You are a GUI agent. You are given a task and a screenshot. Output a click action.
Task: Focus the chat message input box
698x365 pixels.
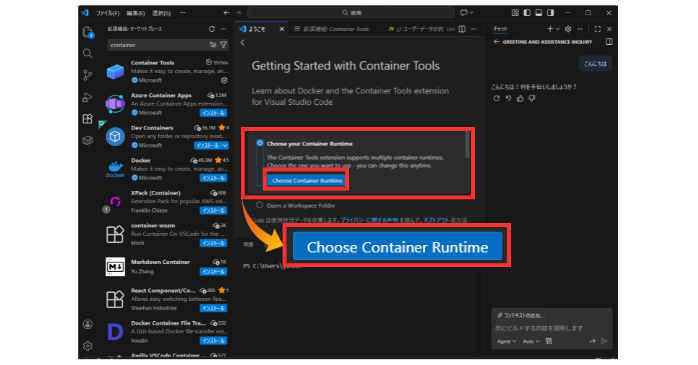(551, 328)
